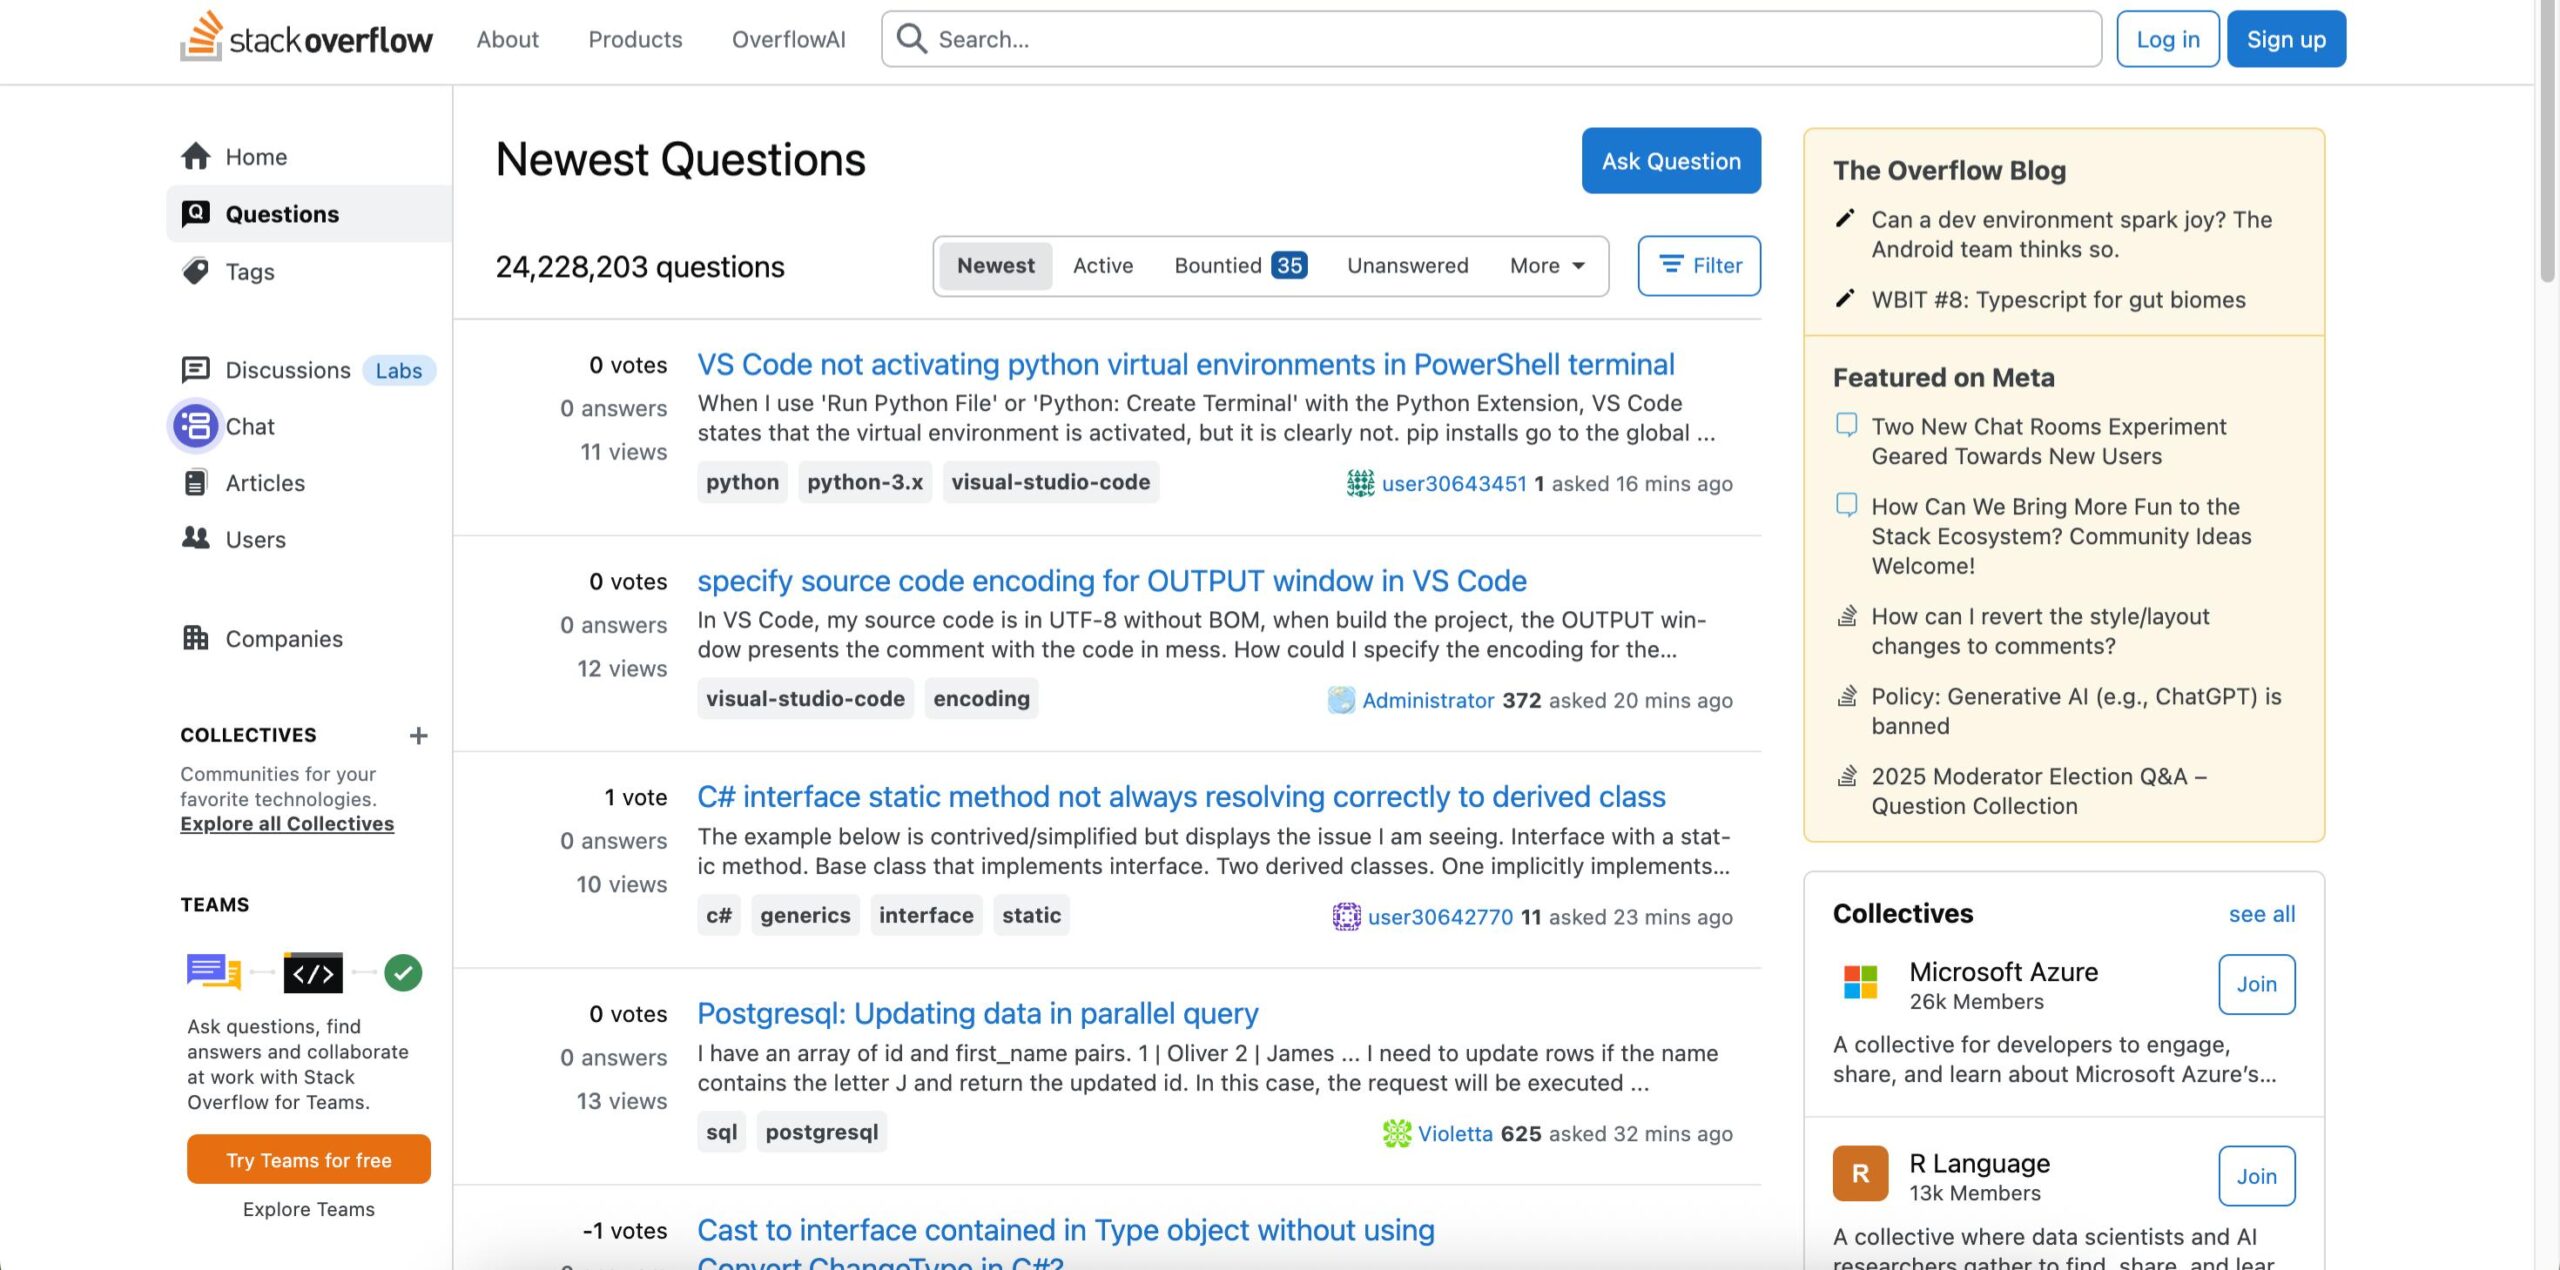The width and height of the screenshot is (2560, 1270).
Task: Add a collective with the plus icon
Action: pos(419,735)
